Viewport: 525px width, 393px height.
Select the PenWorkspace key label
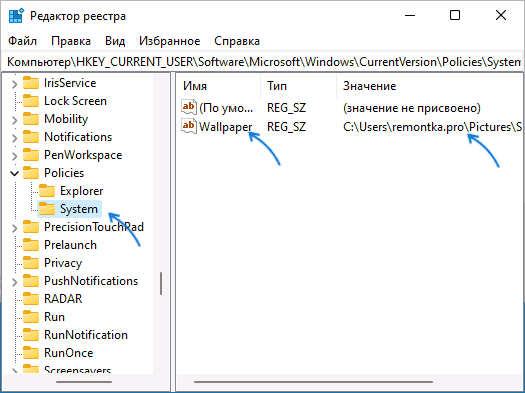pos(83,155)
